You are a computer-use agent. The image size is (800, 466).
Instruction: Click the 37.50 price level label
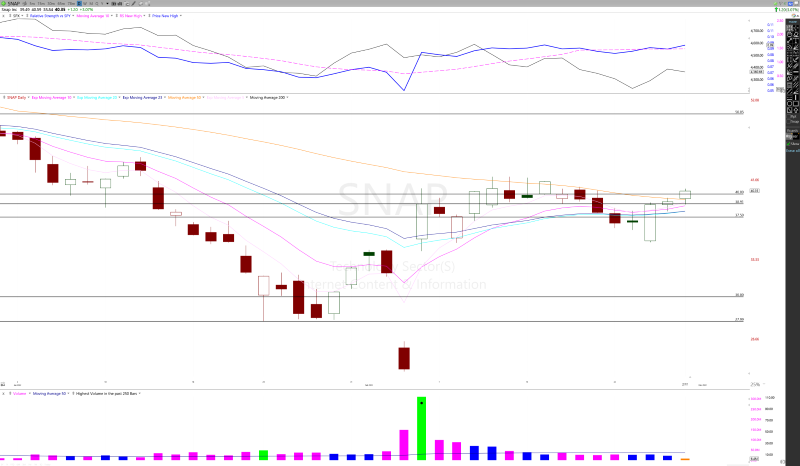[739, 215]
